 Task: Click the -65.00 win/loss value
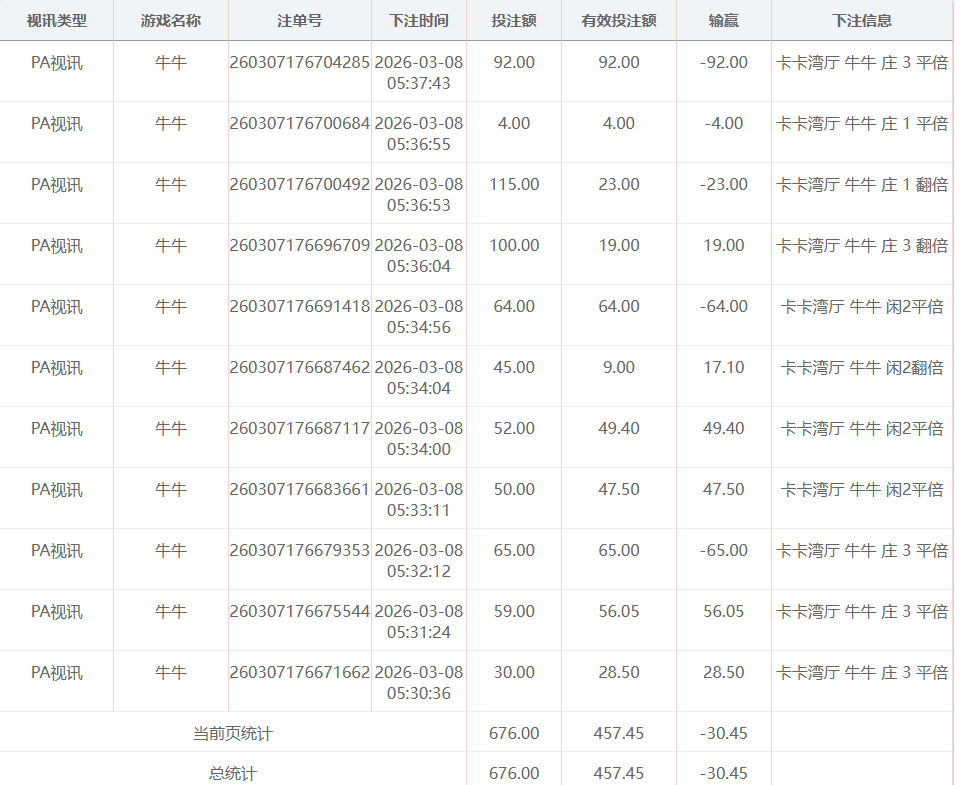pos(723,550)
